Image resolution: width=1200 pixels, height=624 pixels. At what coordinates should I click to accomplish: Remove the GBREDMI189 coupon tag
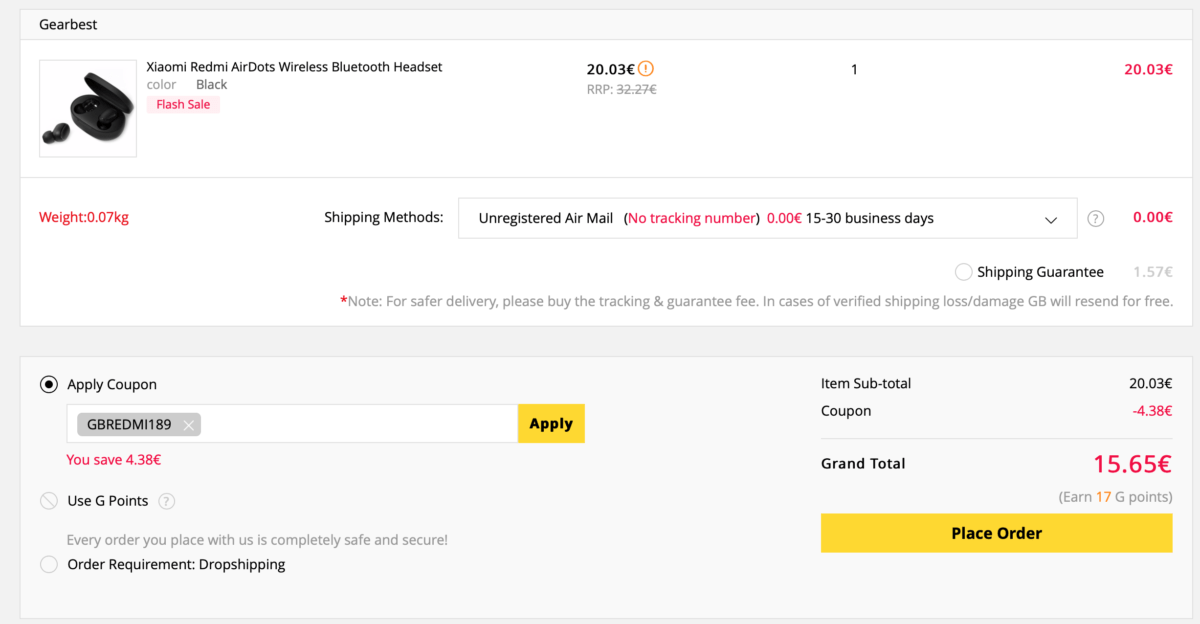pyautogui.click(x=188, y=425)
